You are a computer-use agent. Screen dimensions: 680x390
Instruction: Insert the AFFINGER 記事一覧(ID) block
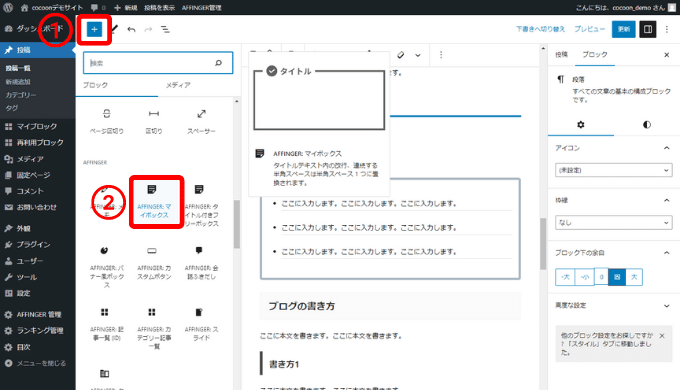107,324
